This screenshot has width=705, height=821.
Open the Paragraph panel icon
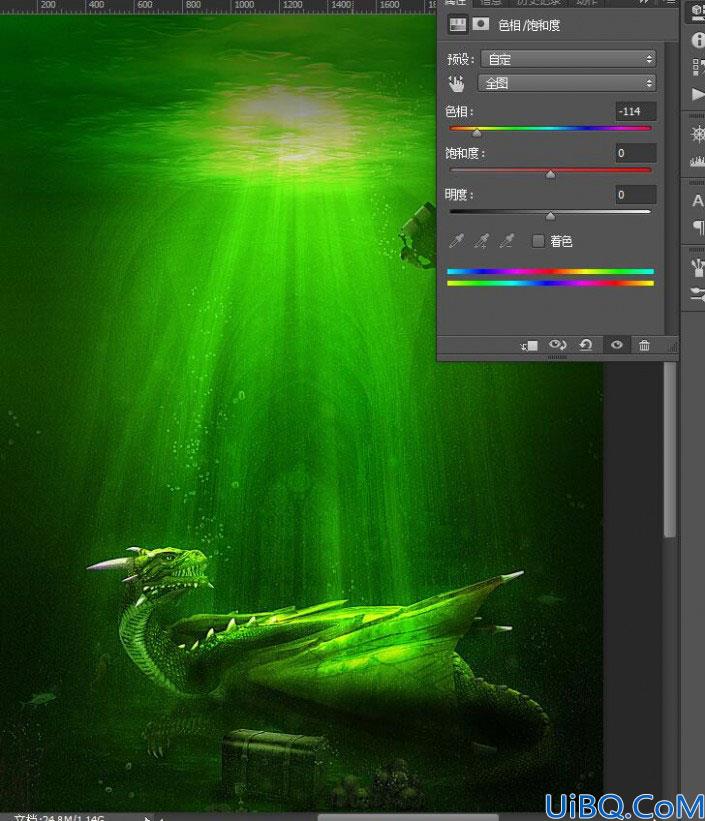tap(698, 227)
